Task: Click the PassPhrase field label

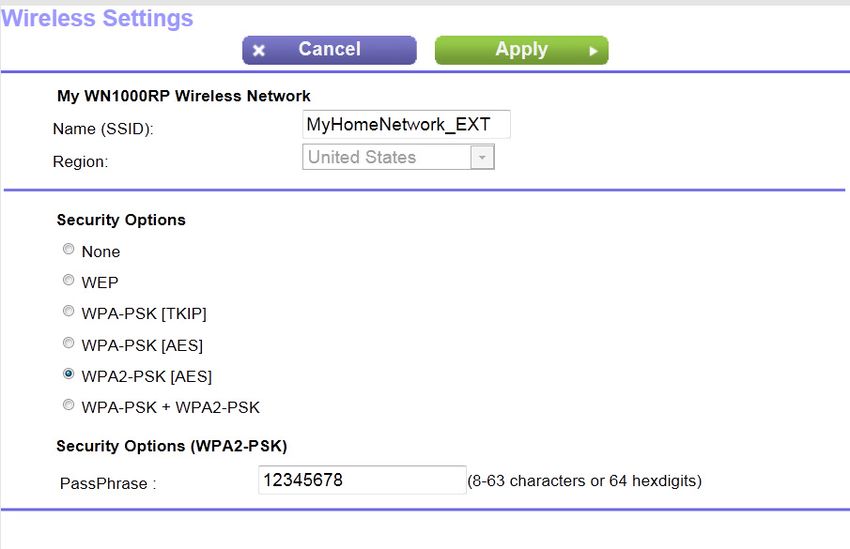Action: (108, 483)
